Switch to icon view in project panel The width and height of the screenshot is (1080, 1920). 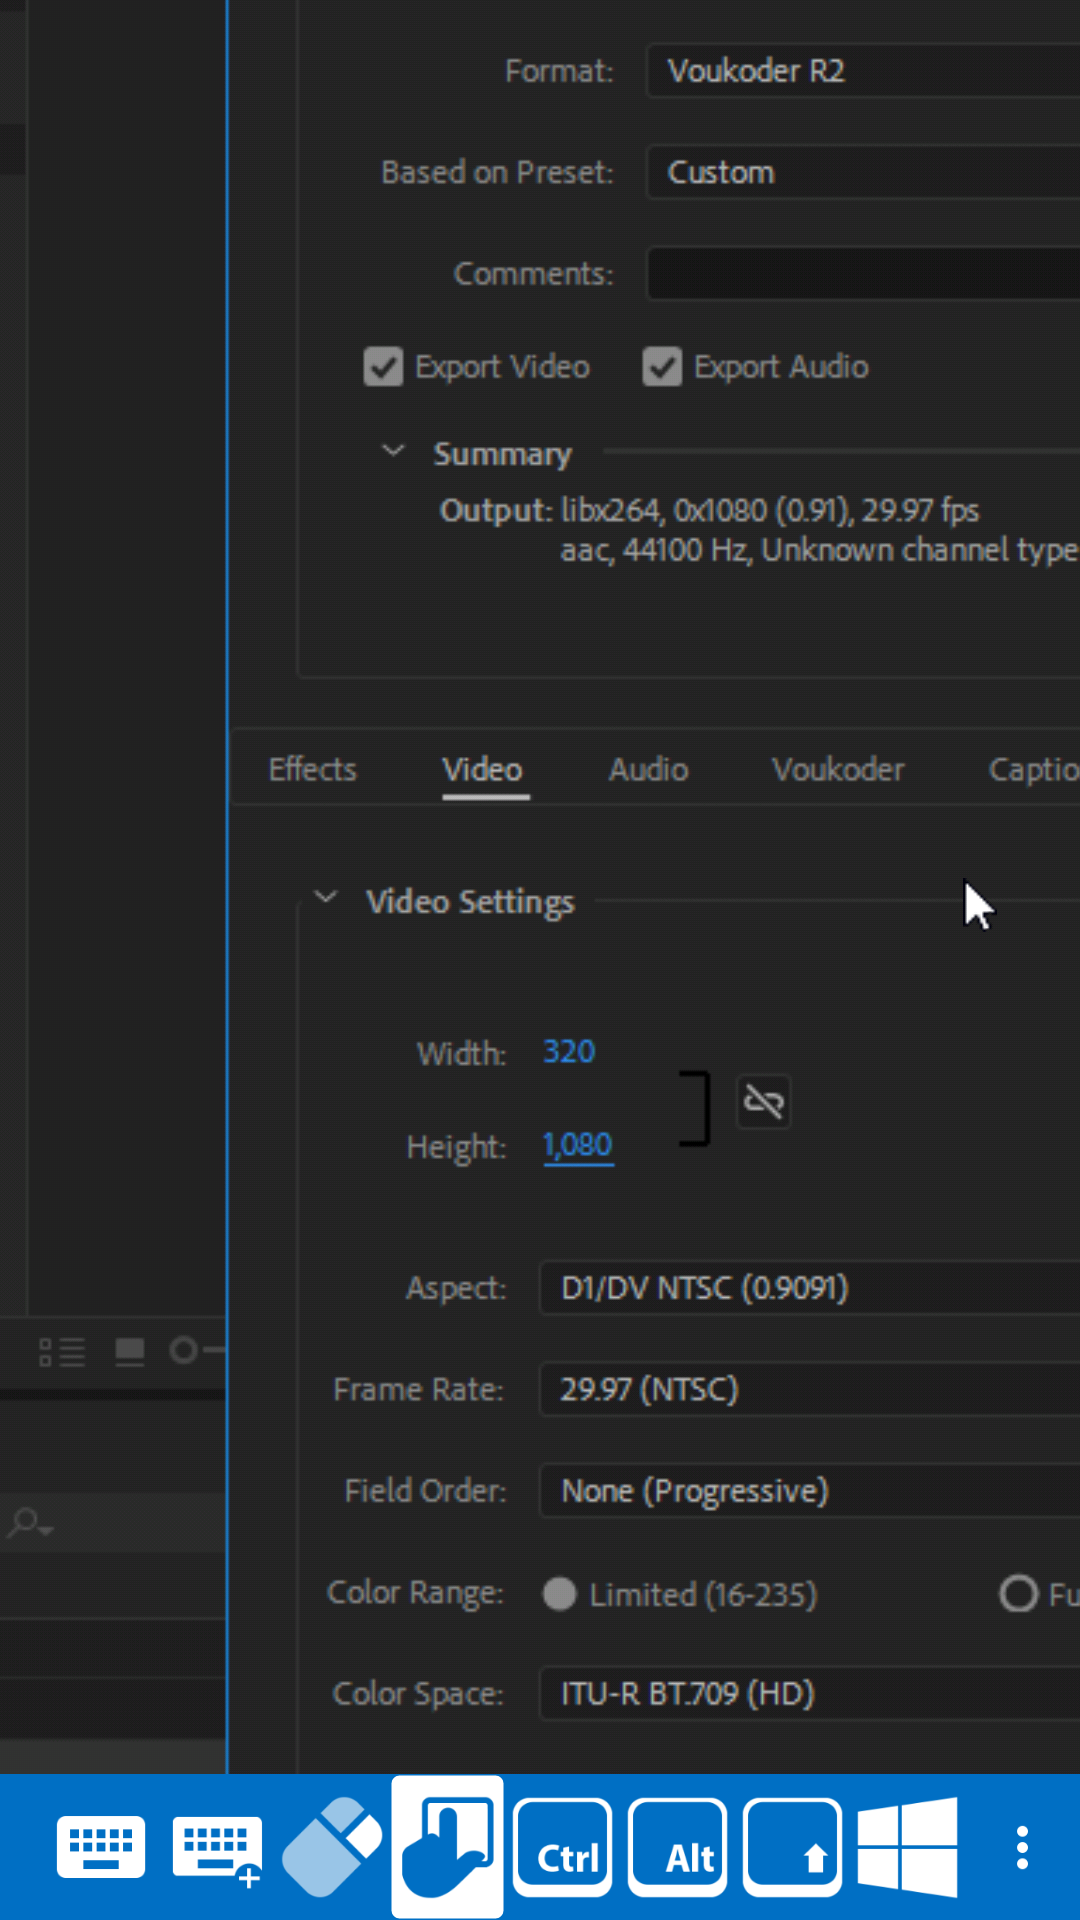click(130, 1352)
